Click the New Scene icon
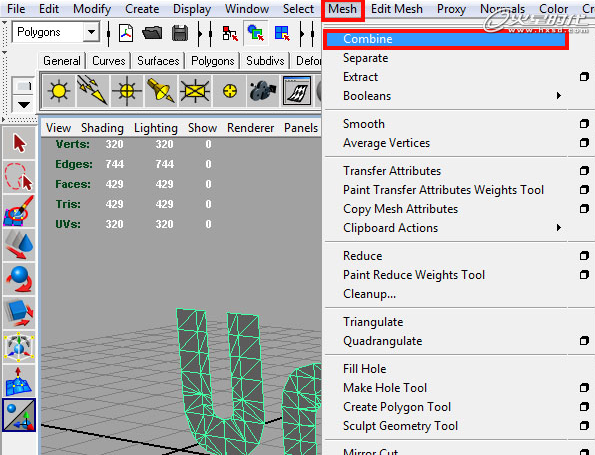 point(126,33)
